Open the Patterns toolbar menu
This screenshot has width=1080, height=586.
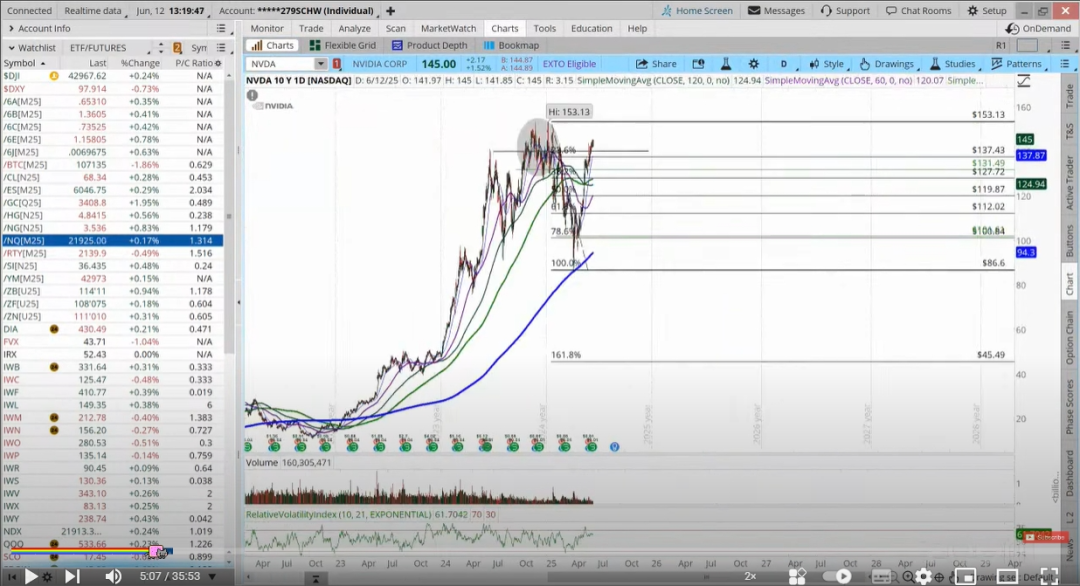point(1016,63)
